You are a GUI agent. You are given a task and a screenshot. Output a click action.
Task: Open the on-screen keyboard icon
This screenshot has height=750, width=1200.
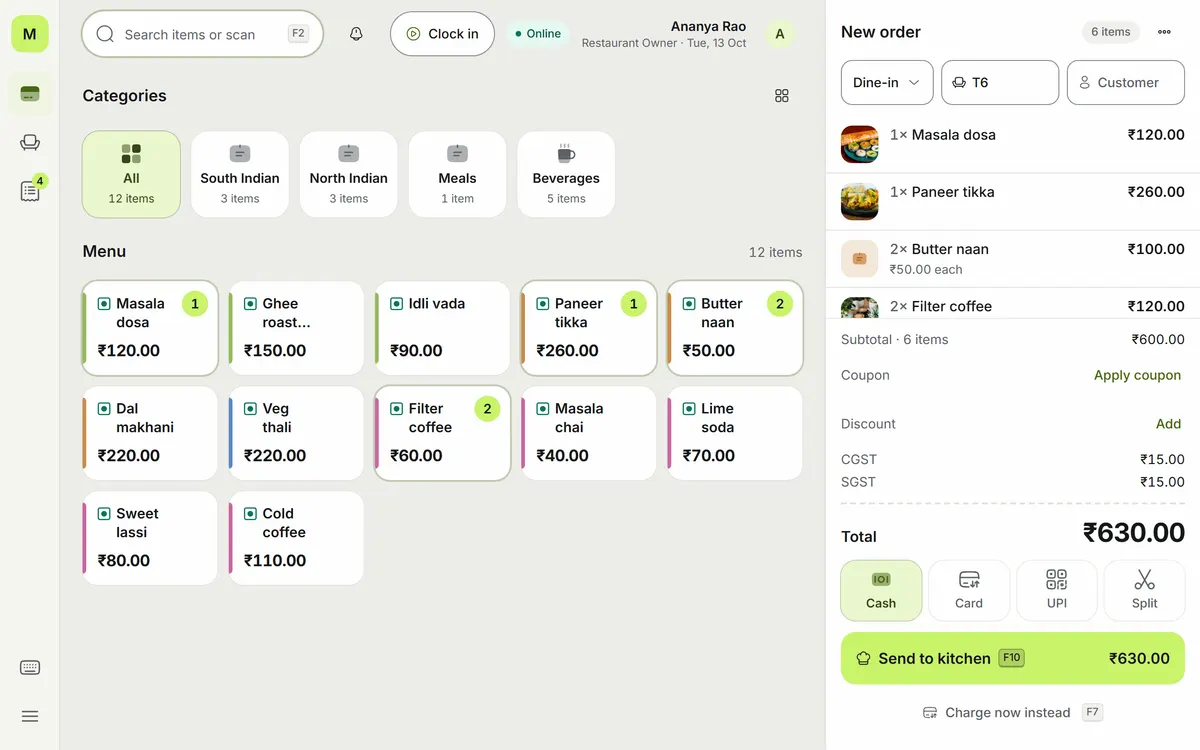tap(30, 668)
